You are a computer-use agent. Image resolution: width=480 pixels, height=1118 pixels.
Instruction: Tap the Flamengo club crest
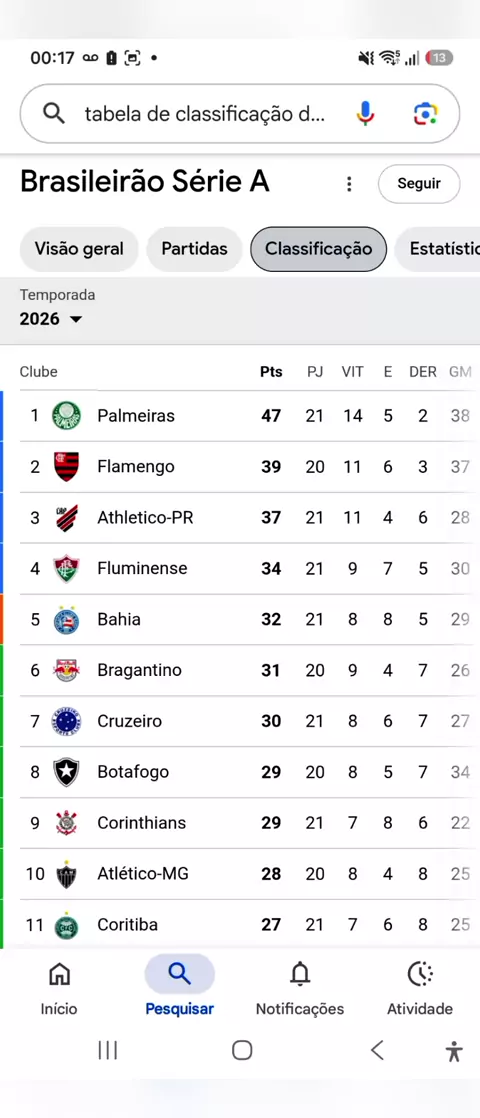point(66,466)
